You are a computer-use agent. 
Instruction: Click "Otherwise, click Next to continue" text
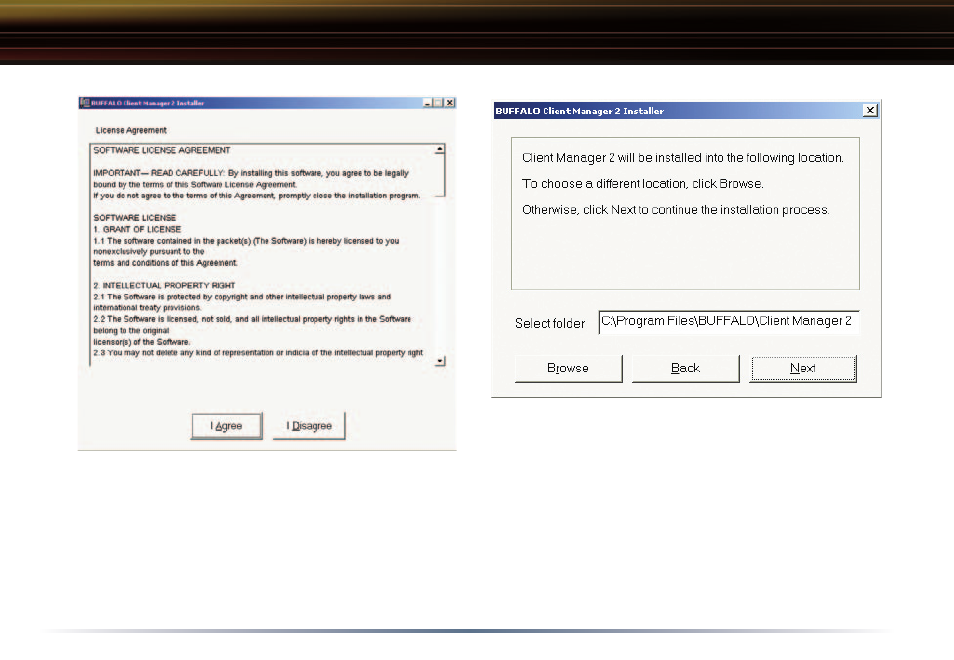pyautogui.click(x=675, y=210)
